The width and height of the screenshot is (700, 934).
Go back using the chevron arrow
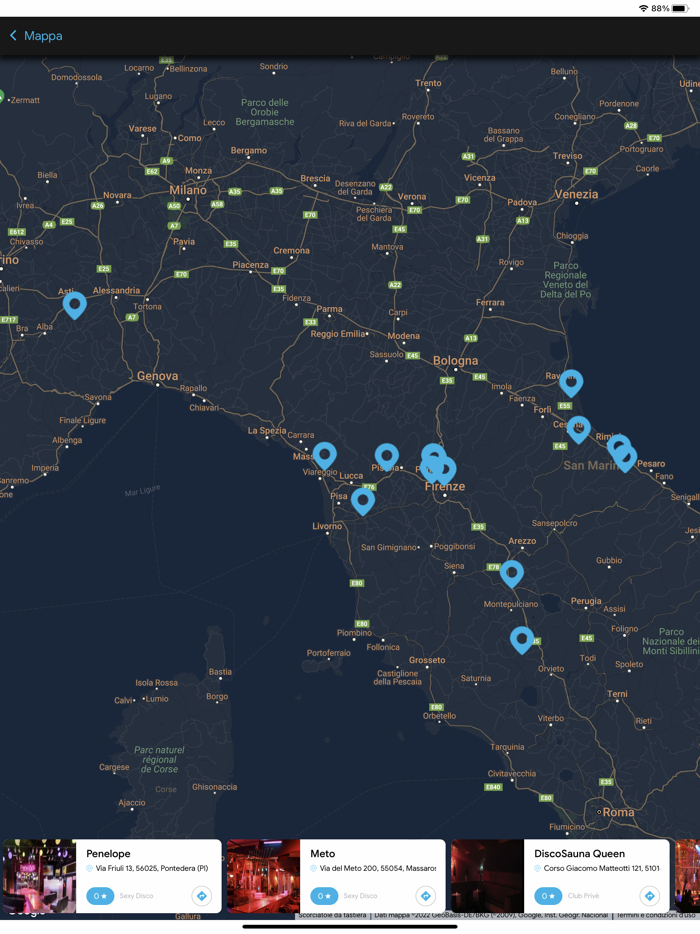[x=13, y=36]
